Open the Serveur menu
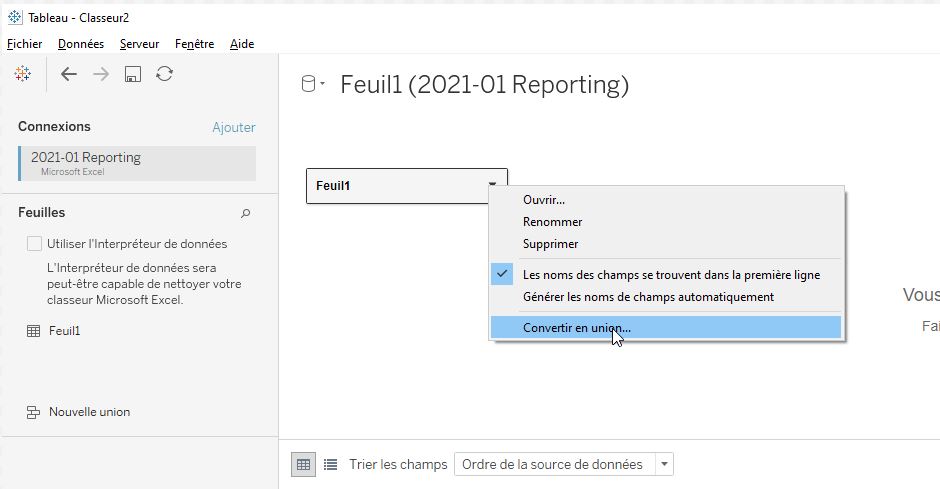Image resolution: width=940 pixels, height=489 pixels. [x=140, y=44]
